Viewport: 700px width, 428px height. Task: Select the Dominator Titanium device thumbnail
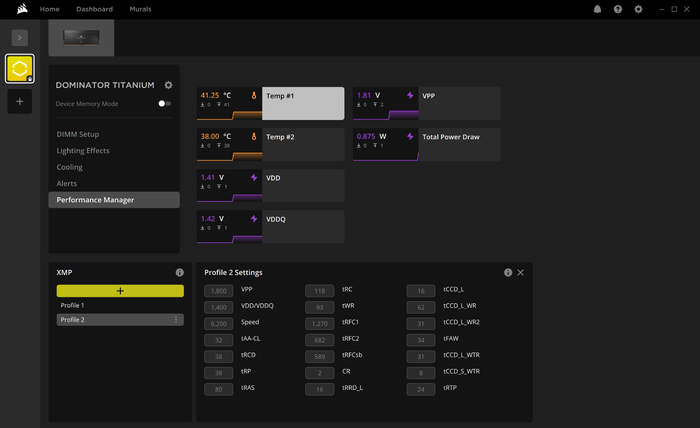[81, 37]
